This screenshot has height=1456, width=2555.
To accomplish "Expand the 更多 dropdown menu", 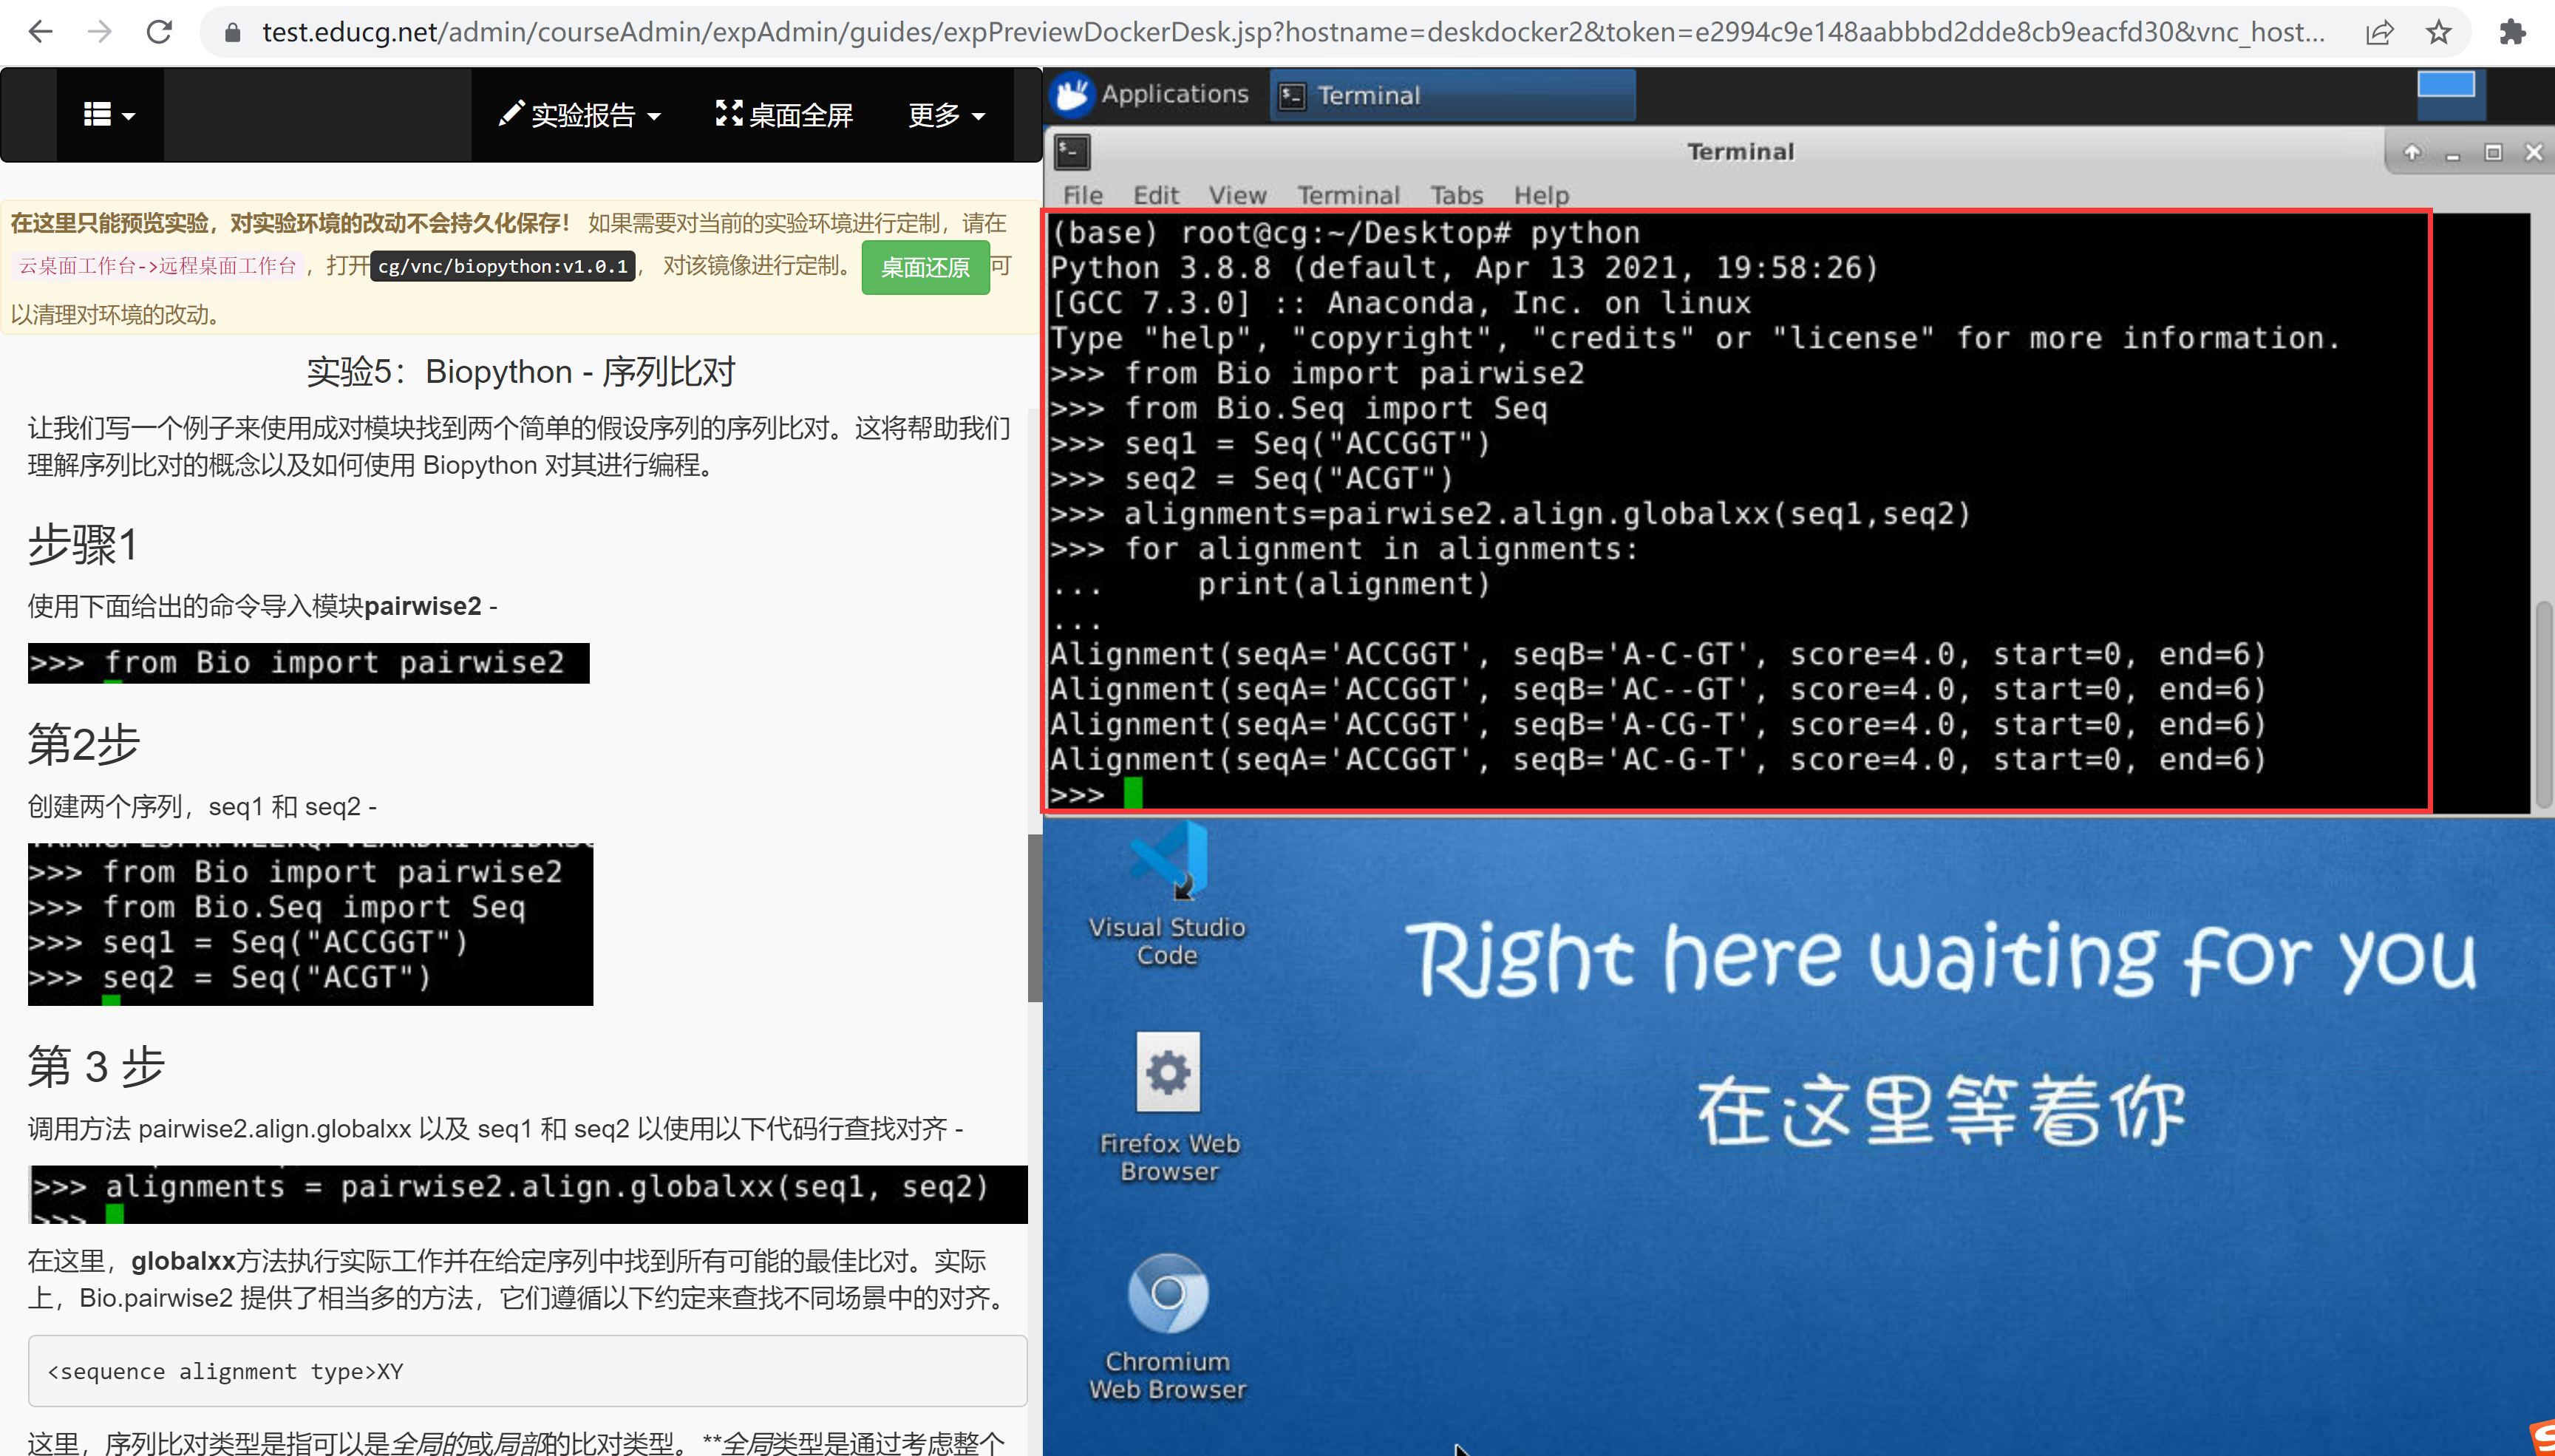I will pyautogui.click(x=946, y=115).
